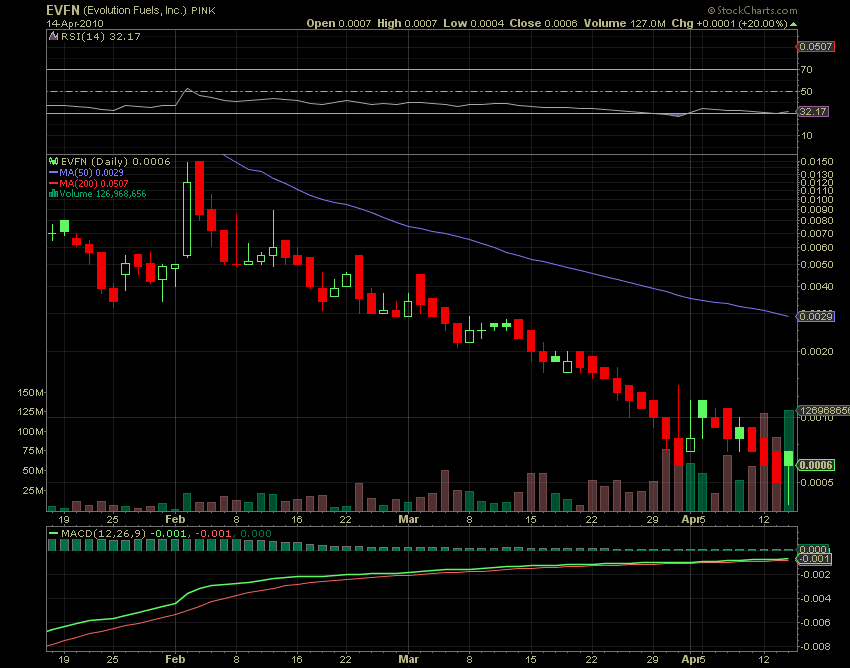Click the green 0.0006 last-price tag on the price axis

[x=816, y=465]
